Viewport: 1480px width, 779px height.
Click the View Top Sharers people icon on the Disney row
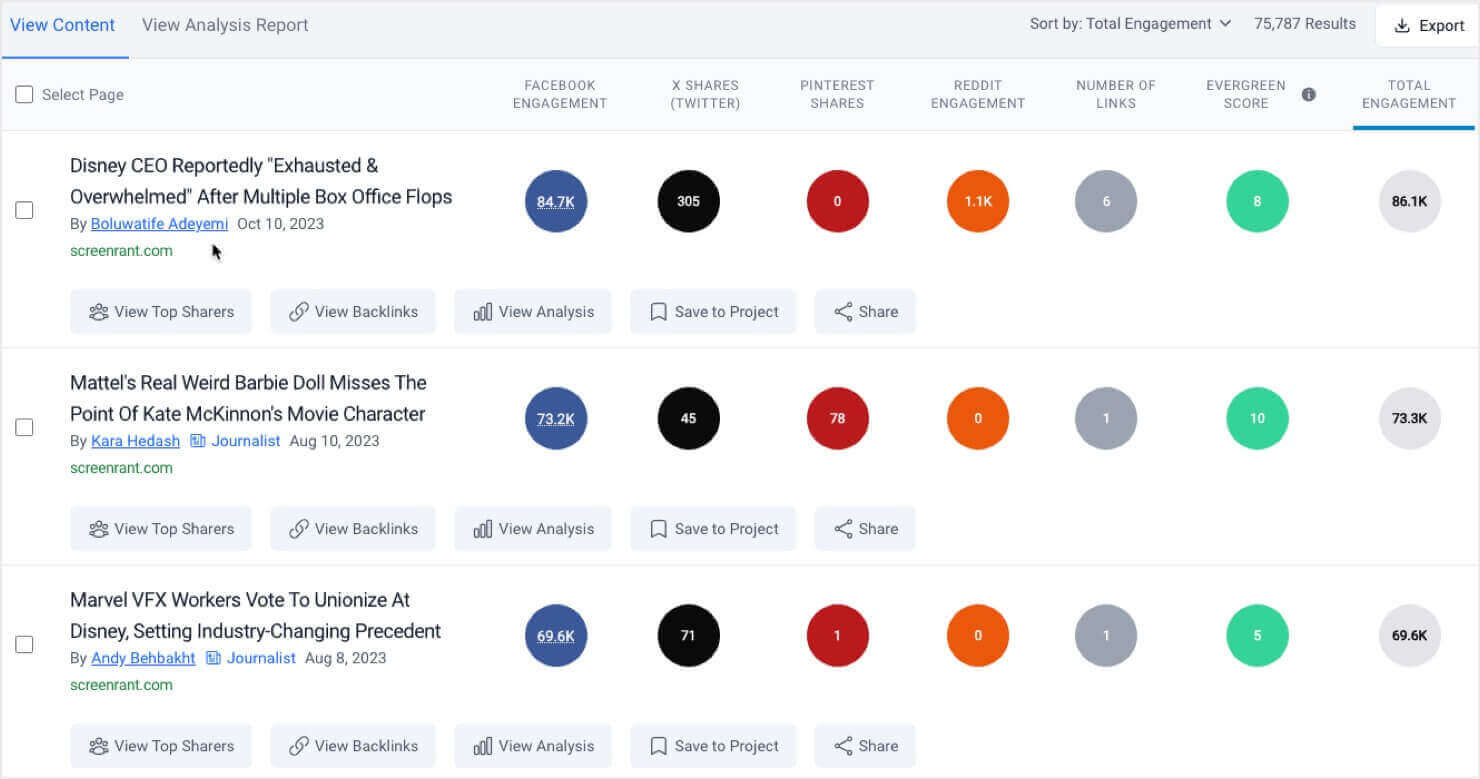click(98, 311)
